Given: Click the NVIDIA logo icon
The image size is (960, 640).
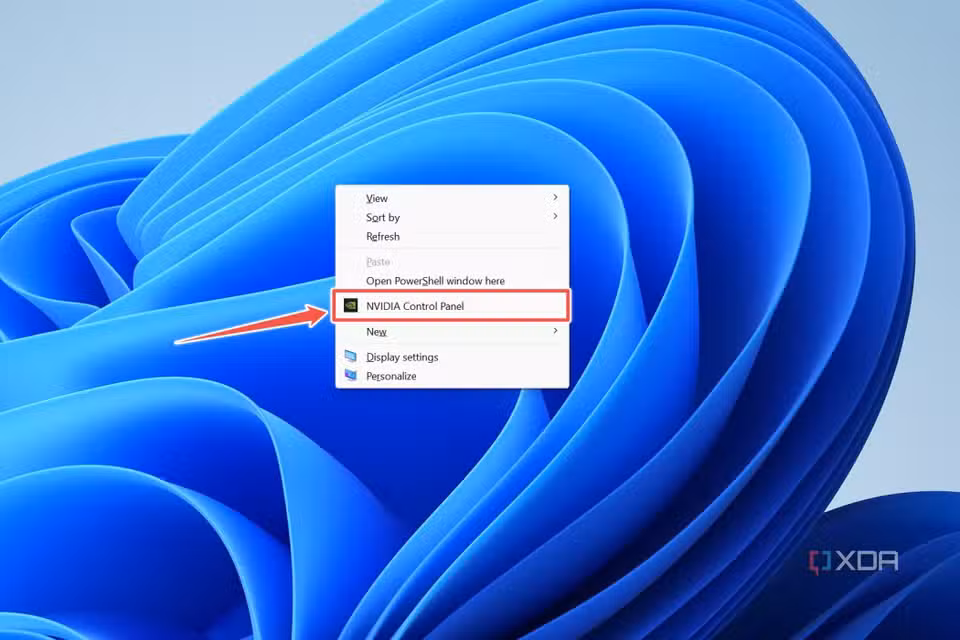Looking at the screenshot, I should pos(350,305).
